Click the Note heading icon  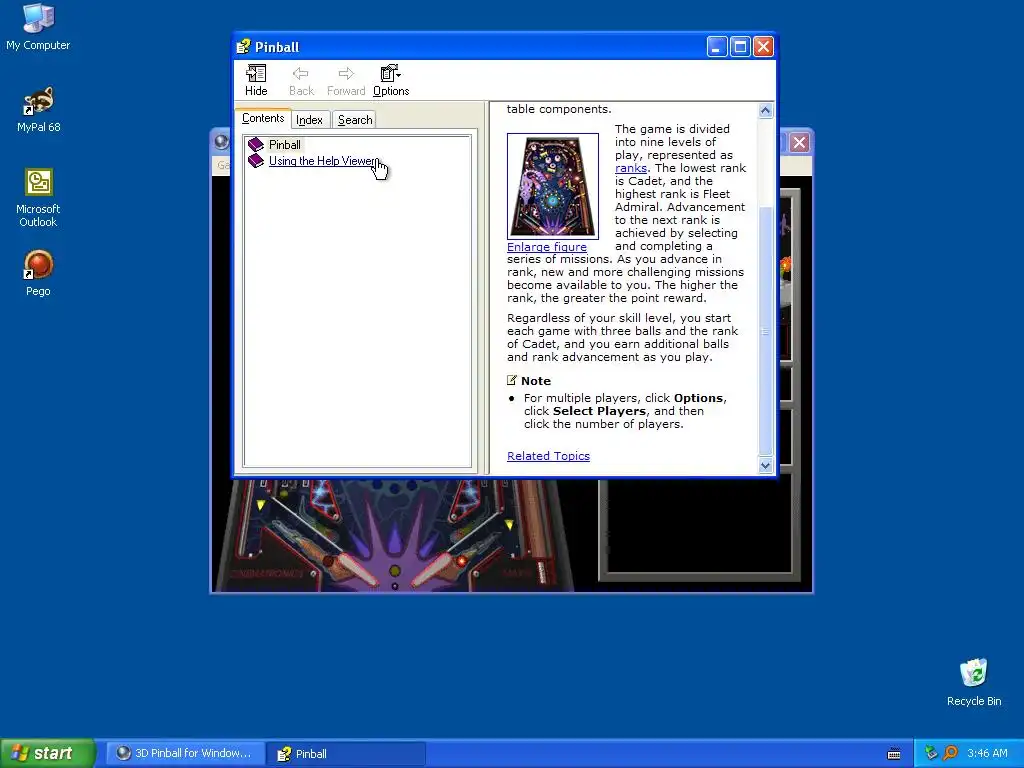point(512,380)
